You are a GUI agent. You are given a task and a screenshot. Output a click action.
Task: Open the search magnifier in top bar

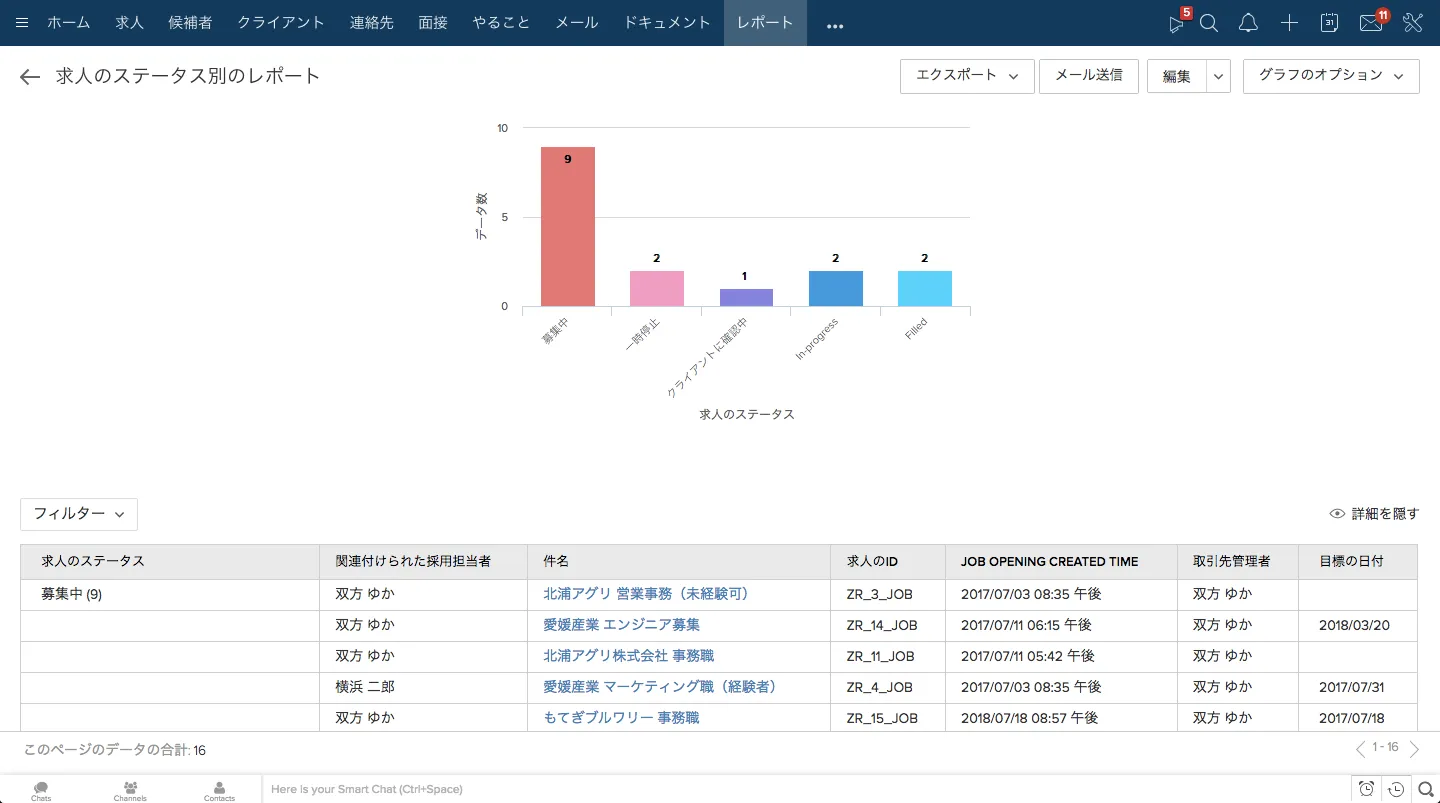point(1209,23)
